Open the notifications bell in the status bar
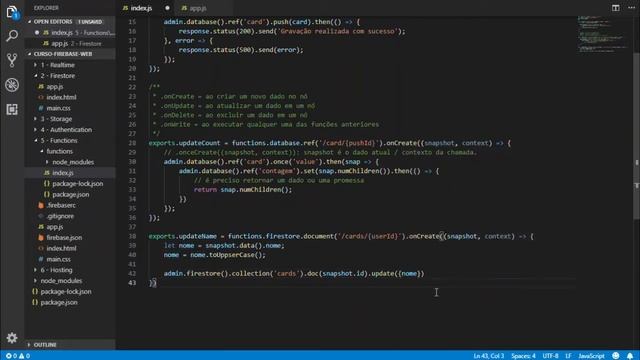 [630, 356]
